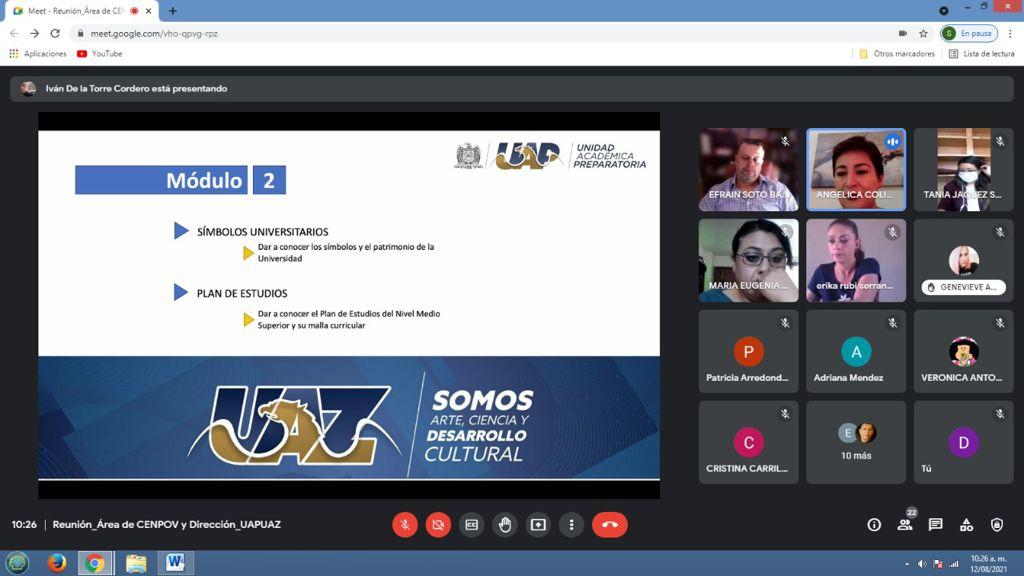Hang up with the red leave call button
Screen dimensions: 1024x576
click(610, 524)
